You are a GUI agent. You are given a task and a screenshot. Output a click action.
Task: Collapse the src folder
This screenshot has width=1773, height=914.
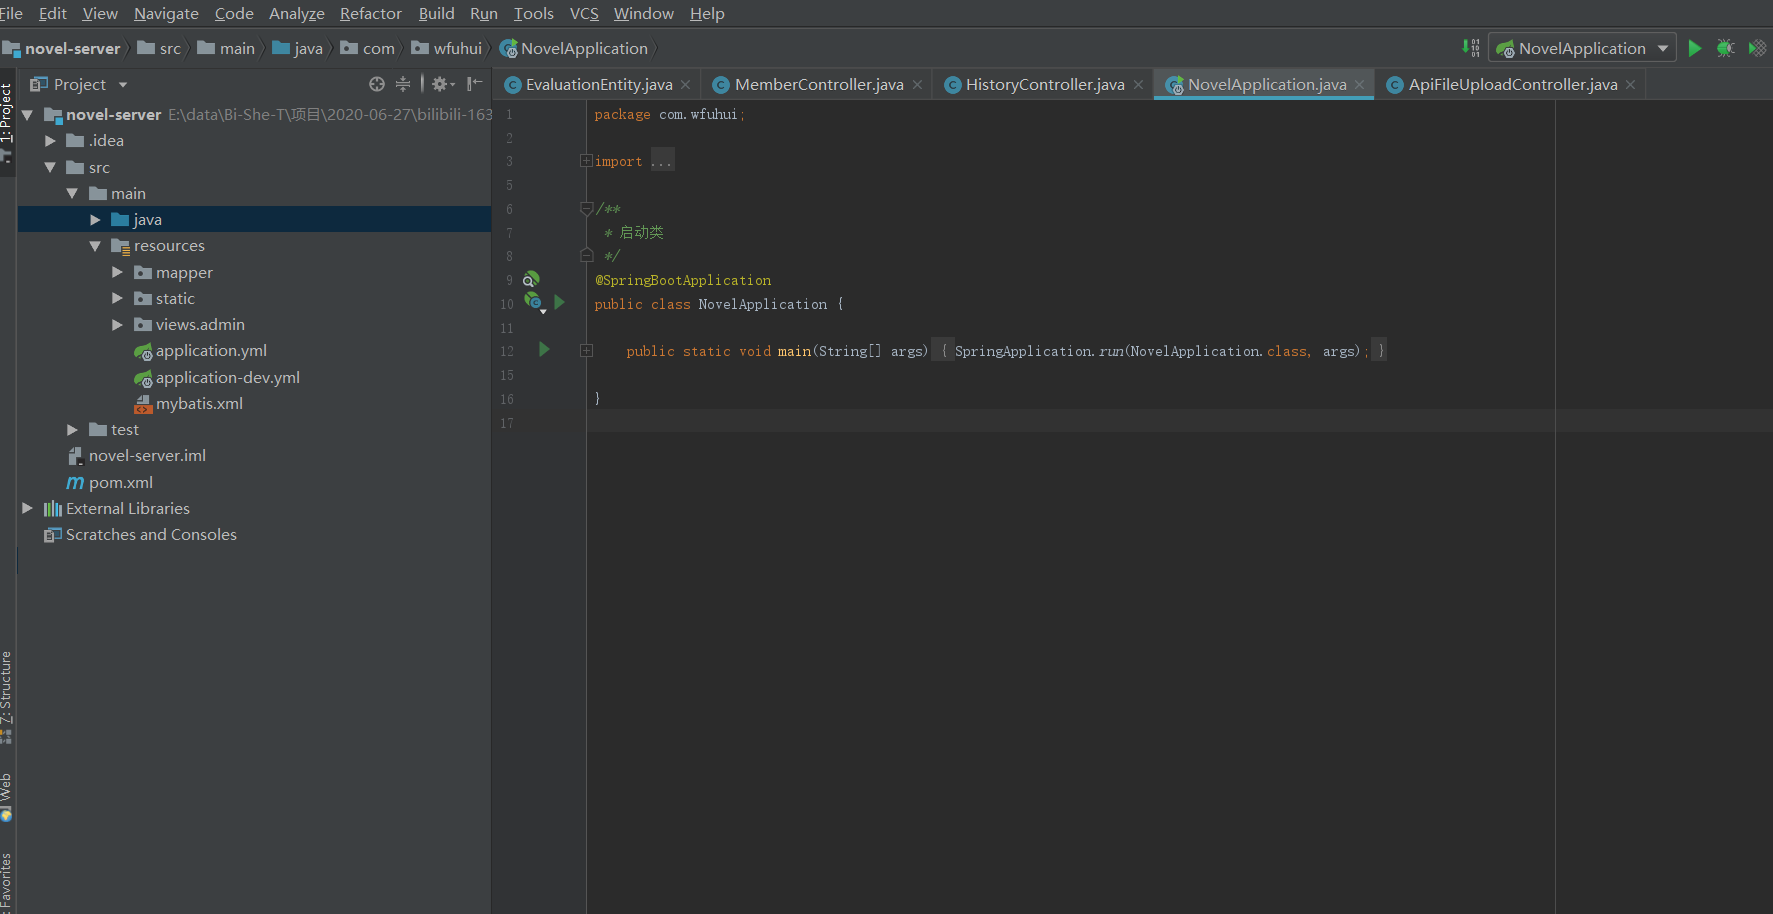click(x=50, y=167)
